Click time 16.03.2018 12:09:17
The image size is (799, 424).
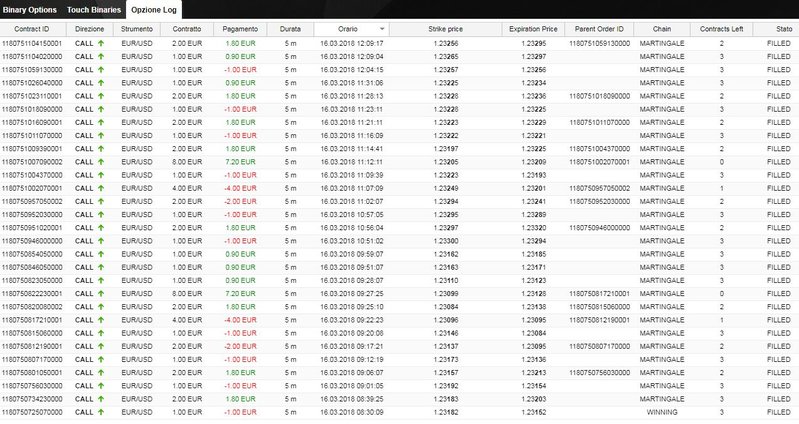(x=352, y=43)
